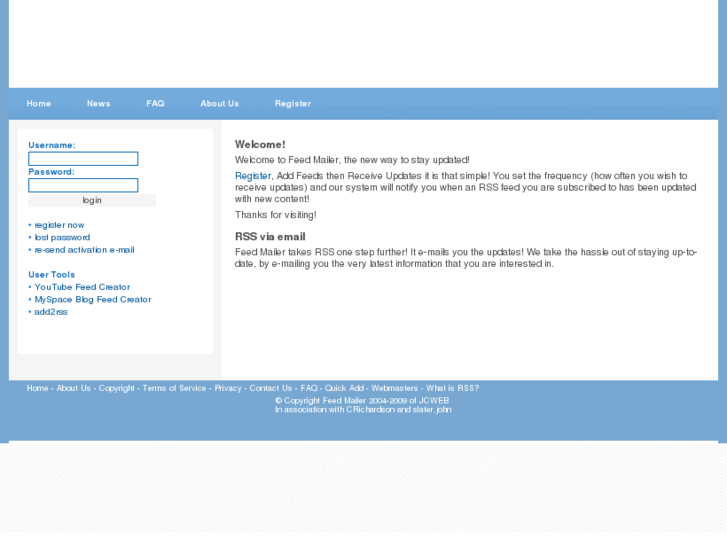
Task: Click 're-send activation e-mail' link
Action: 84,250
